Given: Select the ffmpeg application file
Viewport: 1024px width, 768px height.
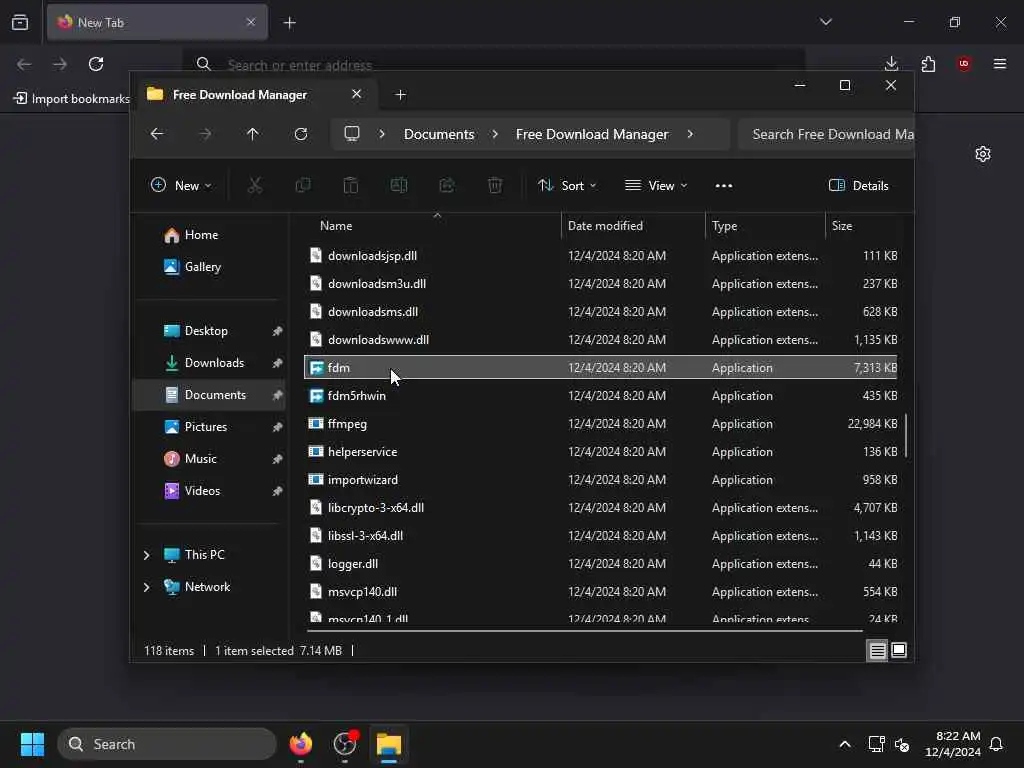Looking at the screenshot, I should point(601,424).
